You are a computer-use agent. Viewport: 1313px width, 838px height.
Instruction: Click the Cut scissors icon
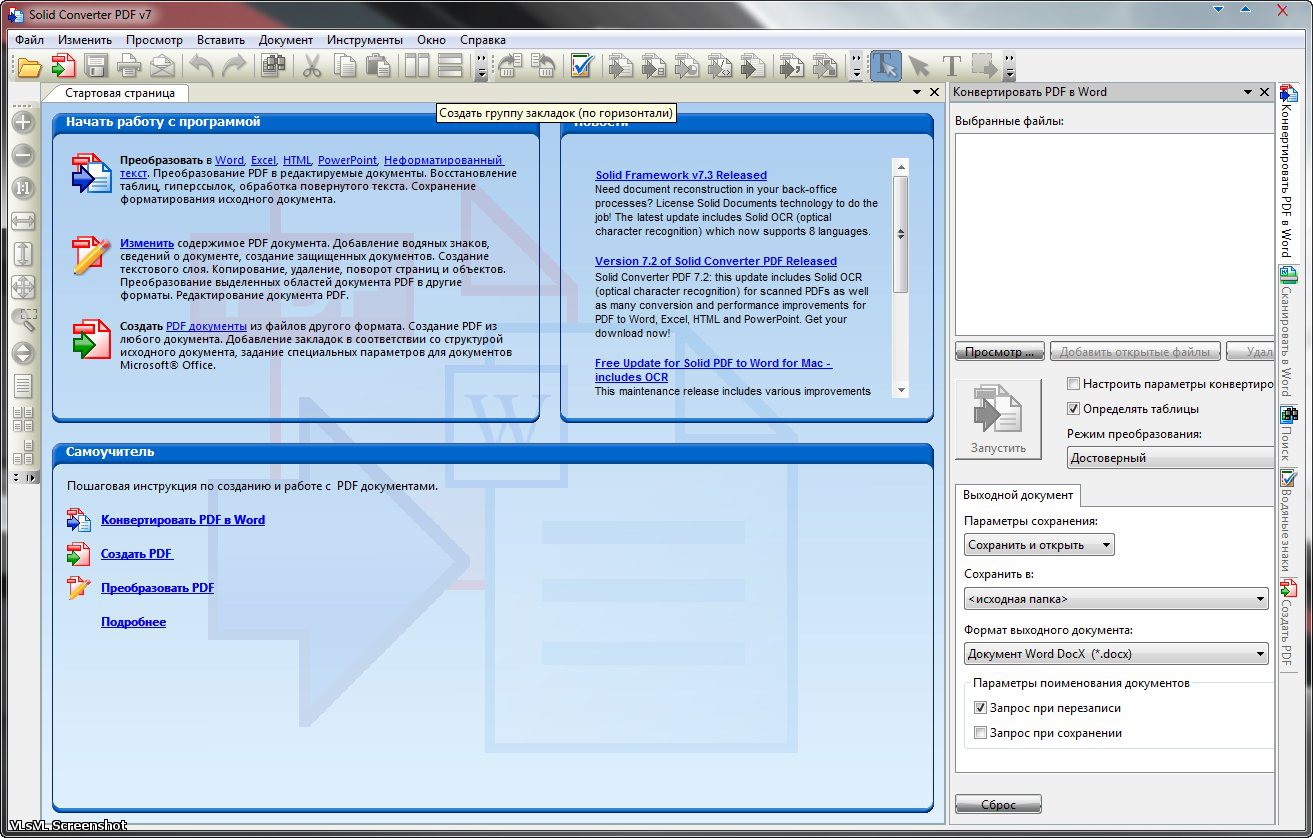click(312, 67)
